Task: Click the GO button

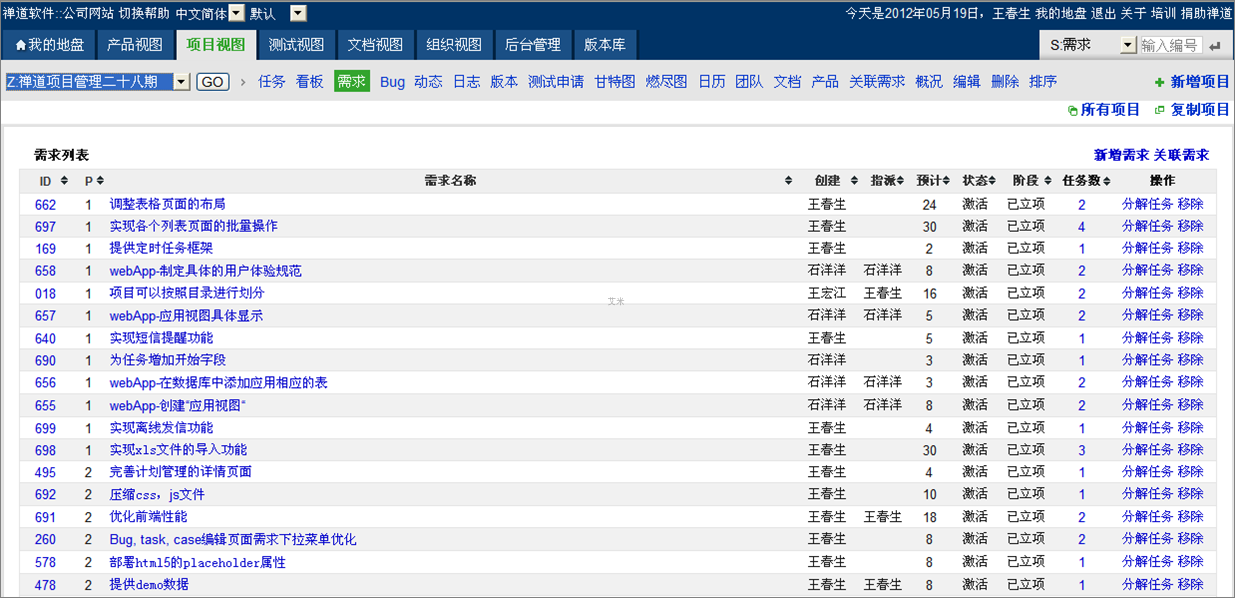Action: pos(213,82)
